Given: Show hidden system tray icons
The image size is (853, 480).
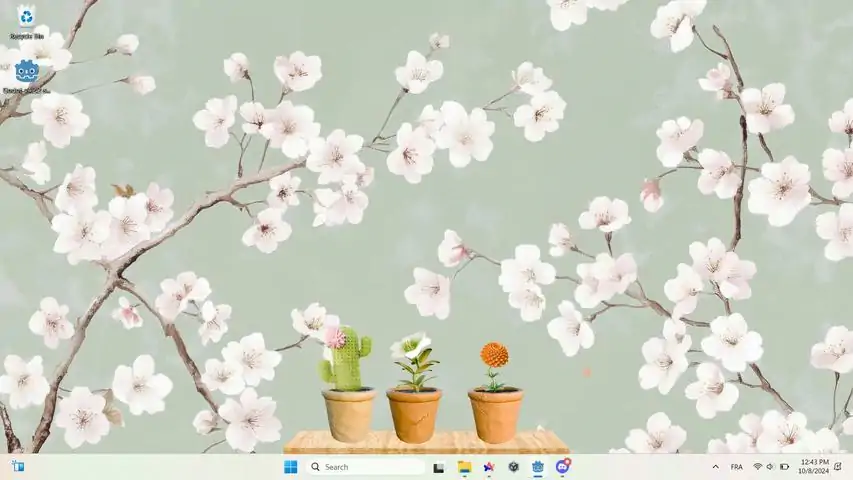Looking at the screenshot, I should (715, 467).
